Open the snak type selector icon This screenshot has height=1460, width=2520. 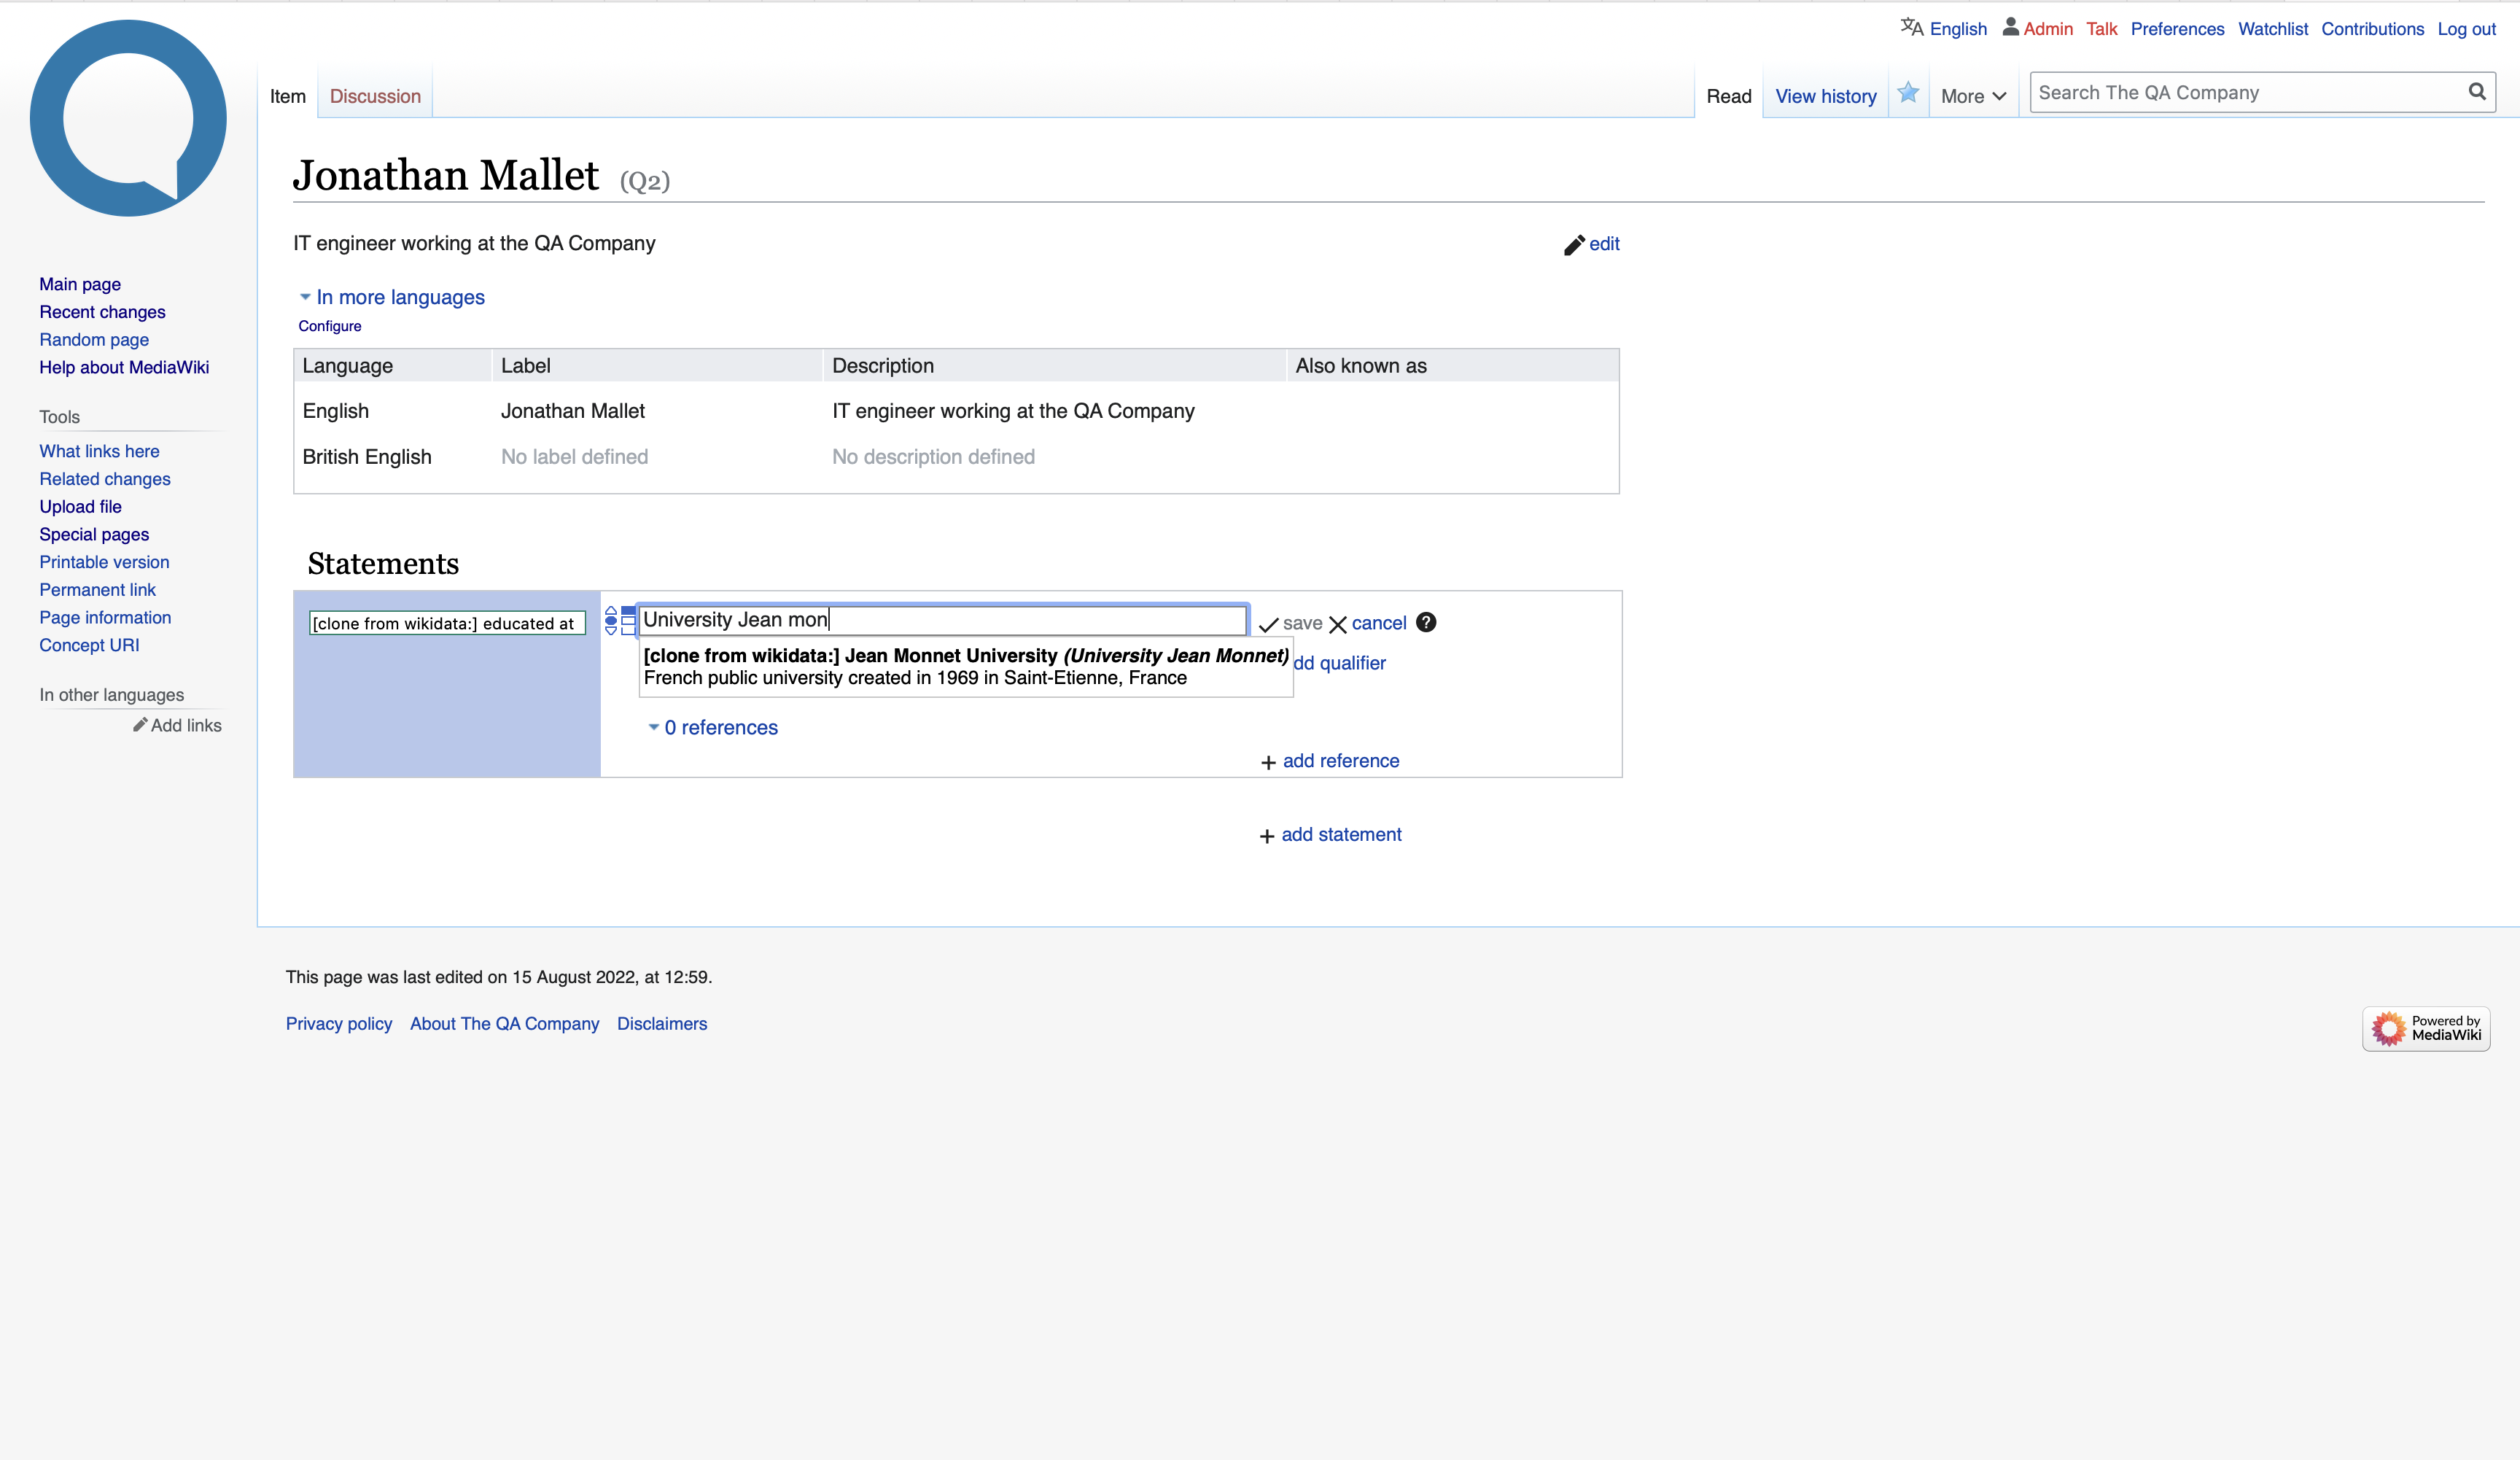pyautogui.click(x=628, y=620)
